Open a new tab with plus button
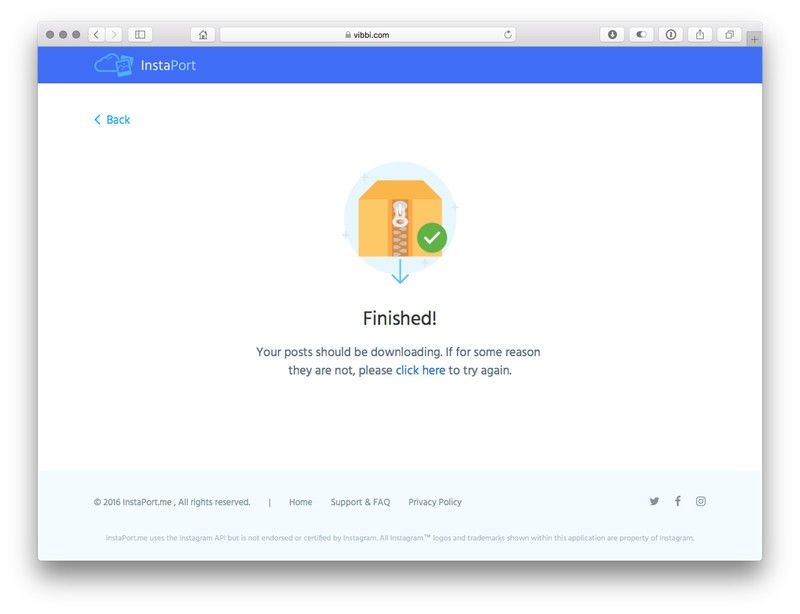Image resolution: width=800 pixels, height=614 pixels. click(755, 39)
